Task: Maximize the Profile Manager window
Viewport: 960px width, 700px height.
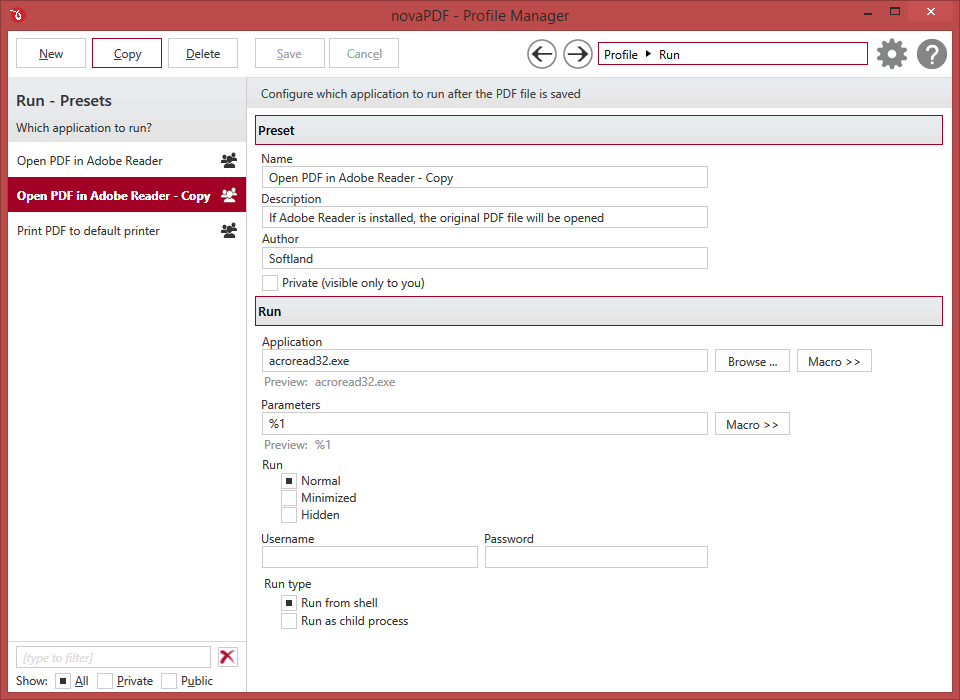Action: [894, 12]
